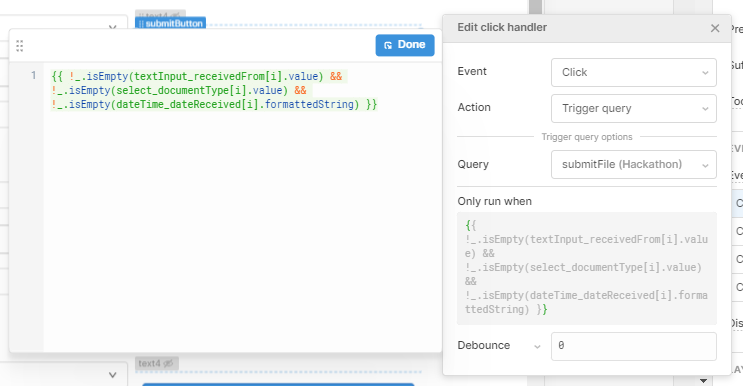The image size is (743, 386).
Task: Close the Edit click handler panel
Action: pos(715,28)
